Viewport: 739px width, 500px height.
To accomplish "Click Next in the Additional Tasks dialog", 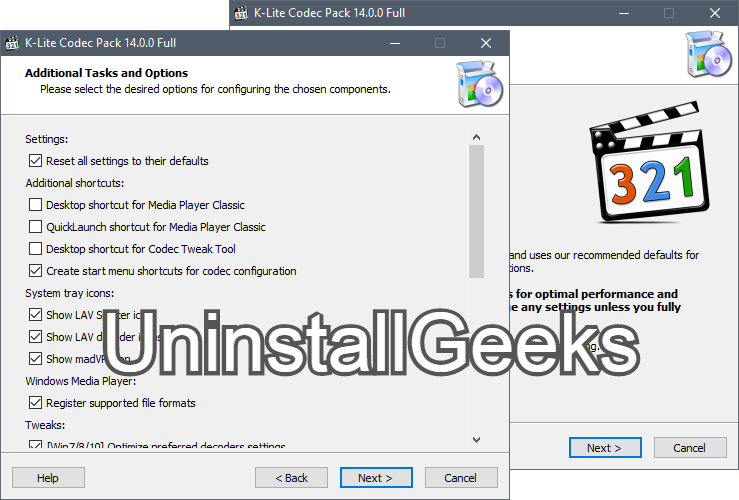I will 376,478.
